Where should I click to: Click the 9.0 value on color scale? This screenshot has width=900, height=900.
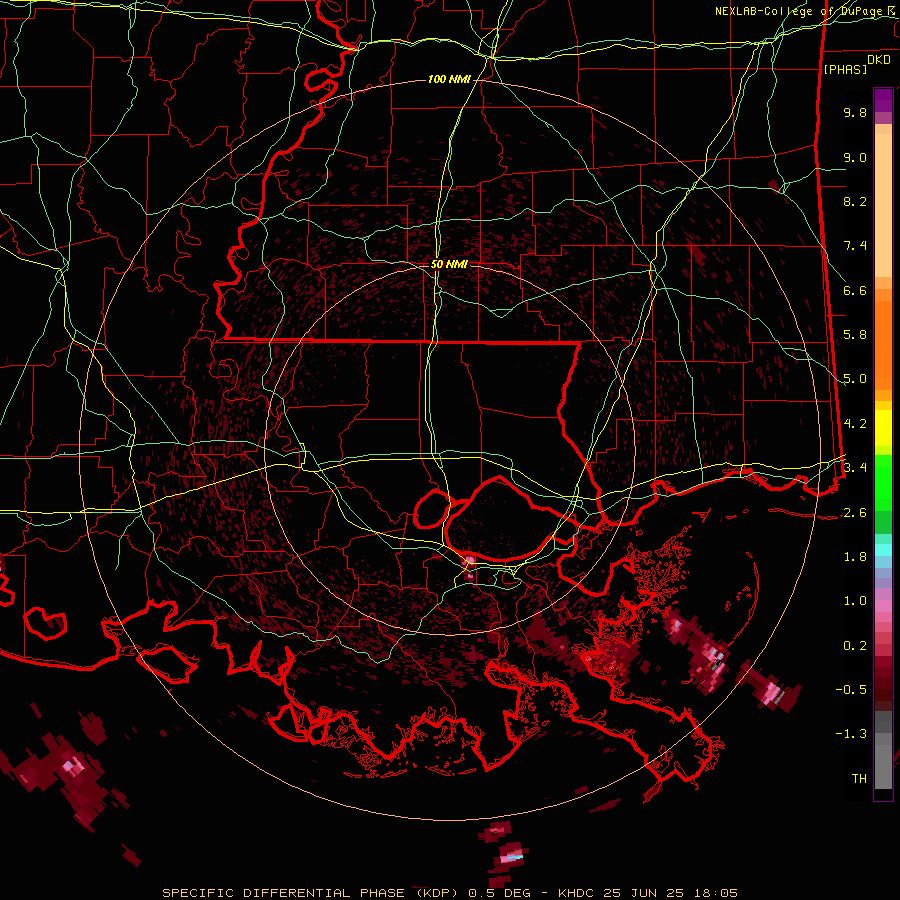coord(855,157)
